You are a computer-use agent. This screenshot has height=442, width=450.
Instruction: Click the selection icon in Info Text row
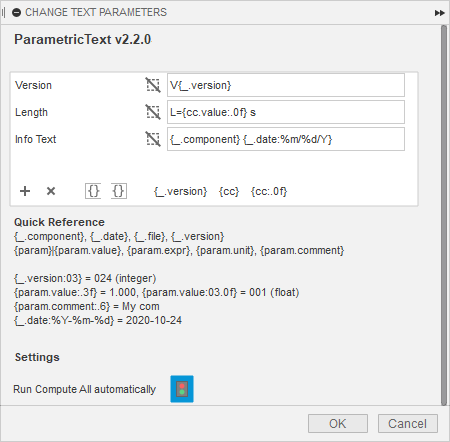[153, 139]
